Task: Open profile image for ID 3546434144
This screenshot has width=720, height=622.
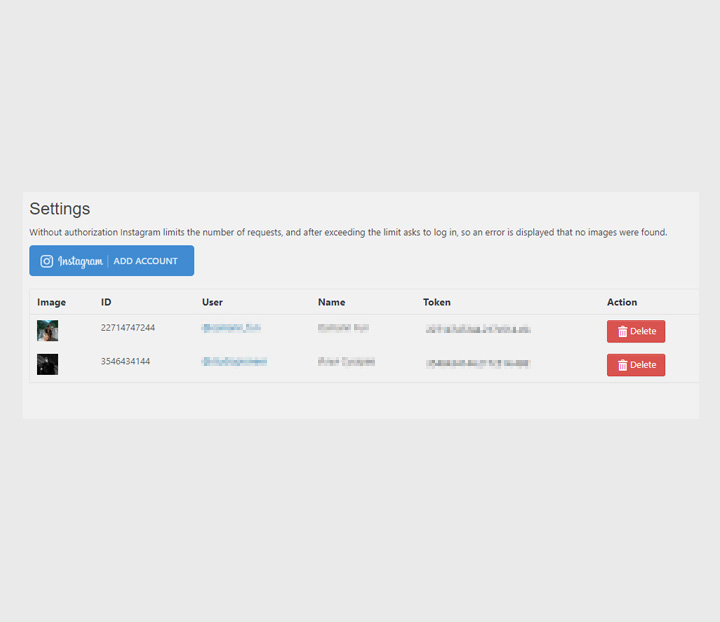Action: click(47, 364)
